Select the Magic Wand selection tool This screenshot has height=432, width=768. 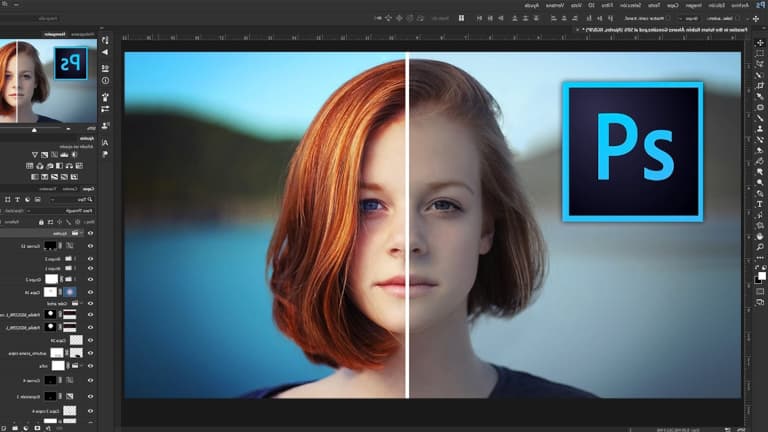pyautogui.click(x=760, y=75)
